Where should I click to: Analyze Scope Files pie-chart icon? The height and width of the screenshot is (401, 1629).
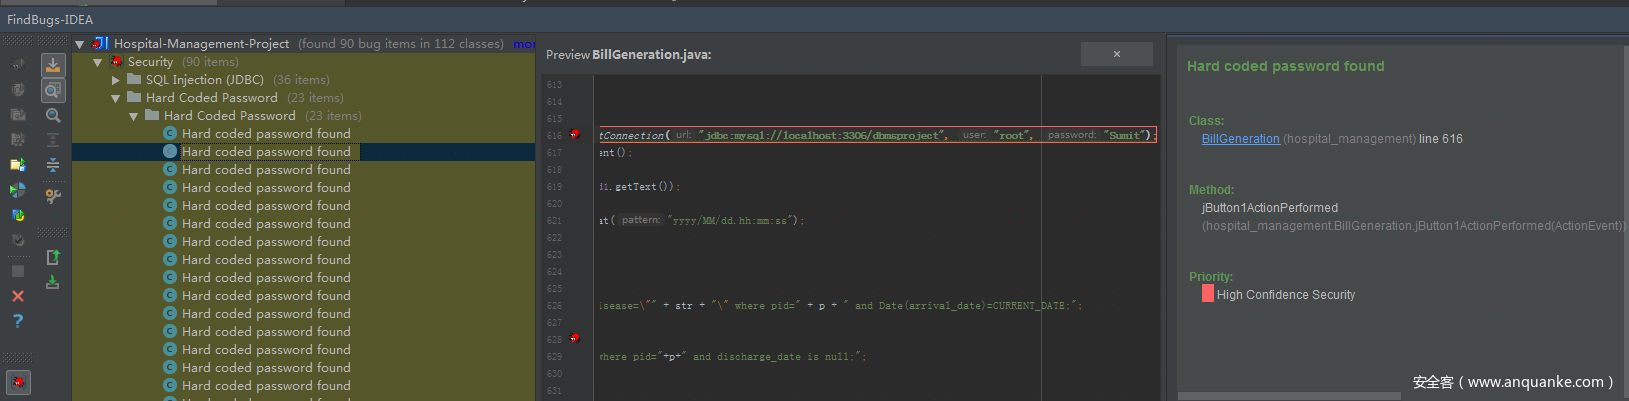point(18,190)
